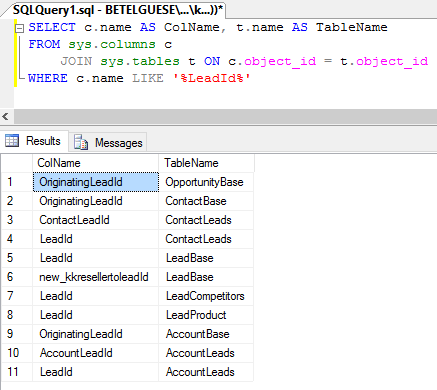Select row header number 11
The image size is (437, 390).
[17, 372]
